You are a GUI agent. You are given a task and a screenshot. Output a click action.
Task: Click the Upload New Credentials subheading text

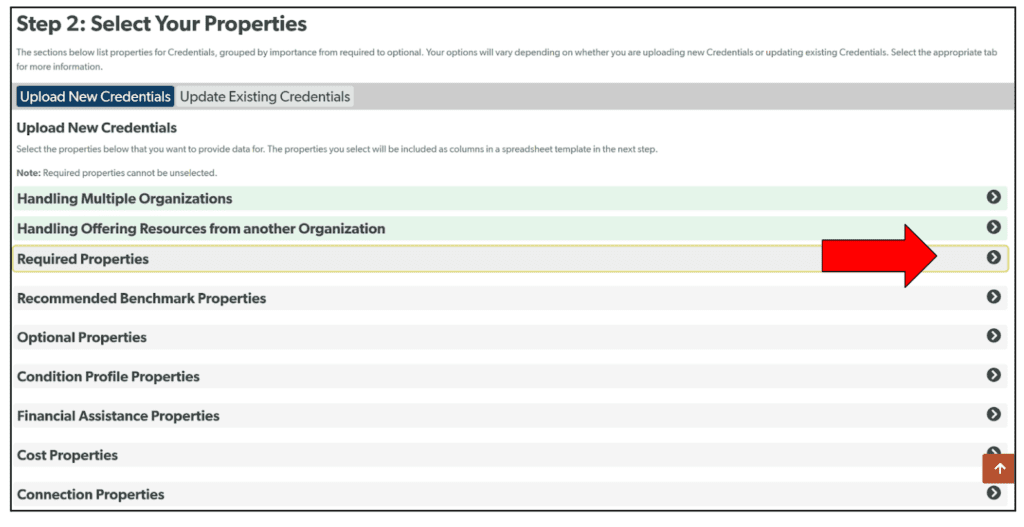point(97,128)
